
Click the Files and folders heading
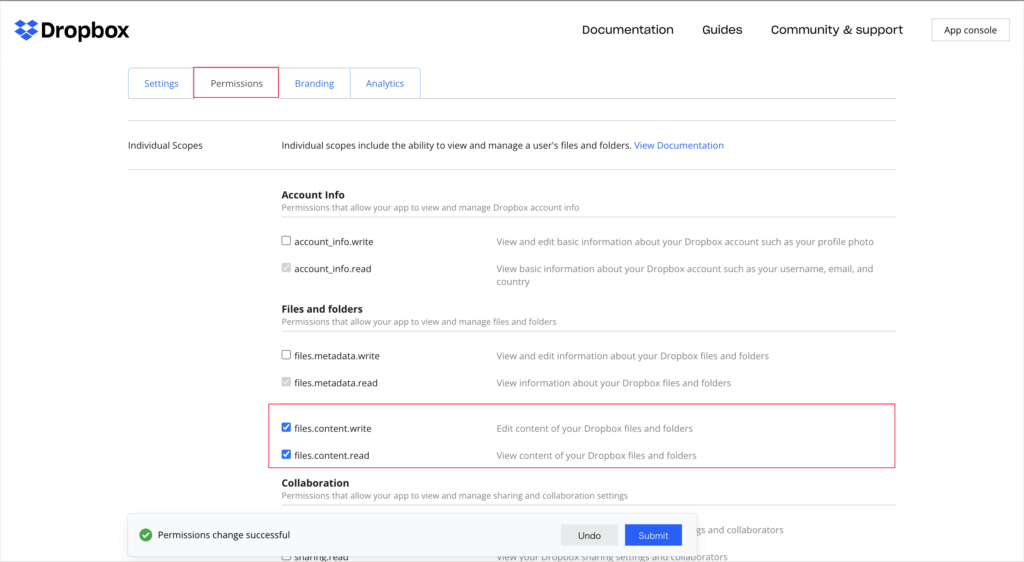click(322, 309)
